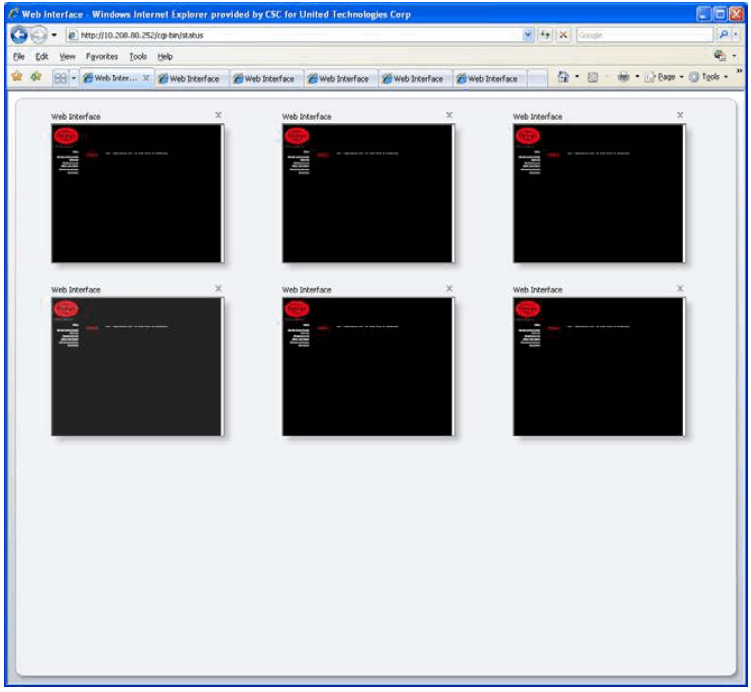The image size is (751, 692).
Task: Open the top-right Web Interface thumbnail
Action: pyautogui.click(x=599, y=193)
